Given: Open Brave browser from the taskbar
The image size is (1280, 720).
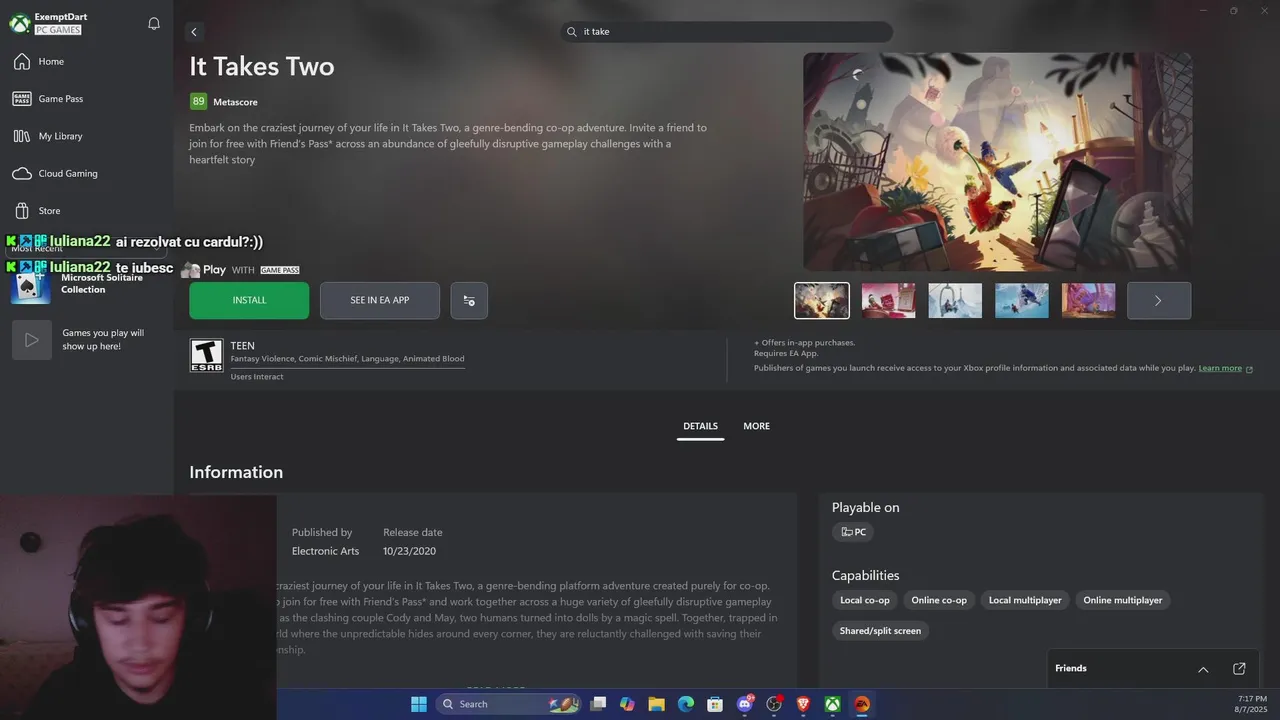Looking at the screenshot, I should click(803, 704).
